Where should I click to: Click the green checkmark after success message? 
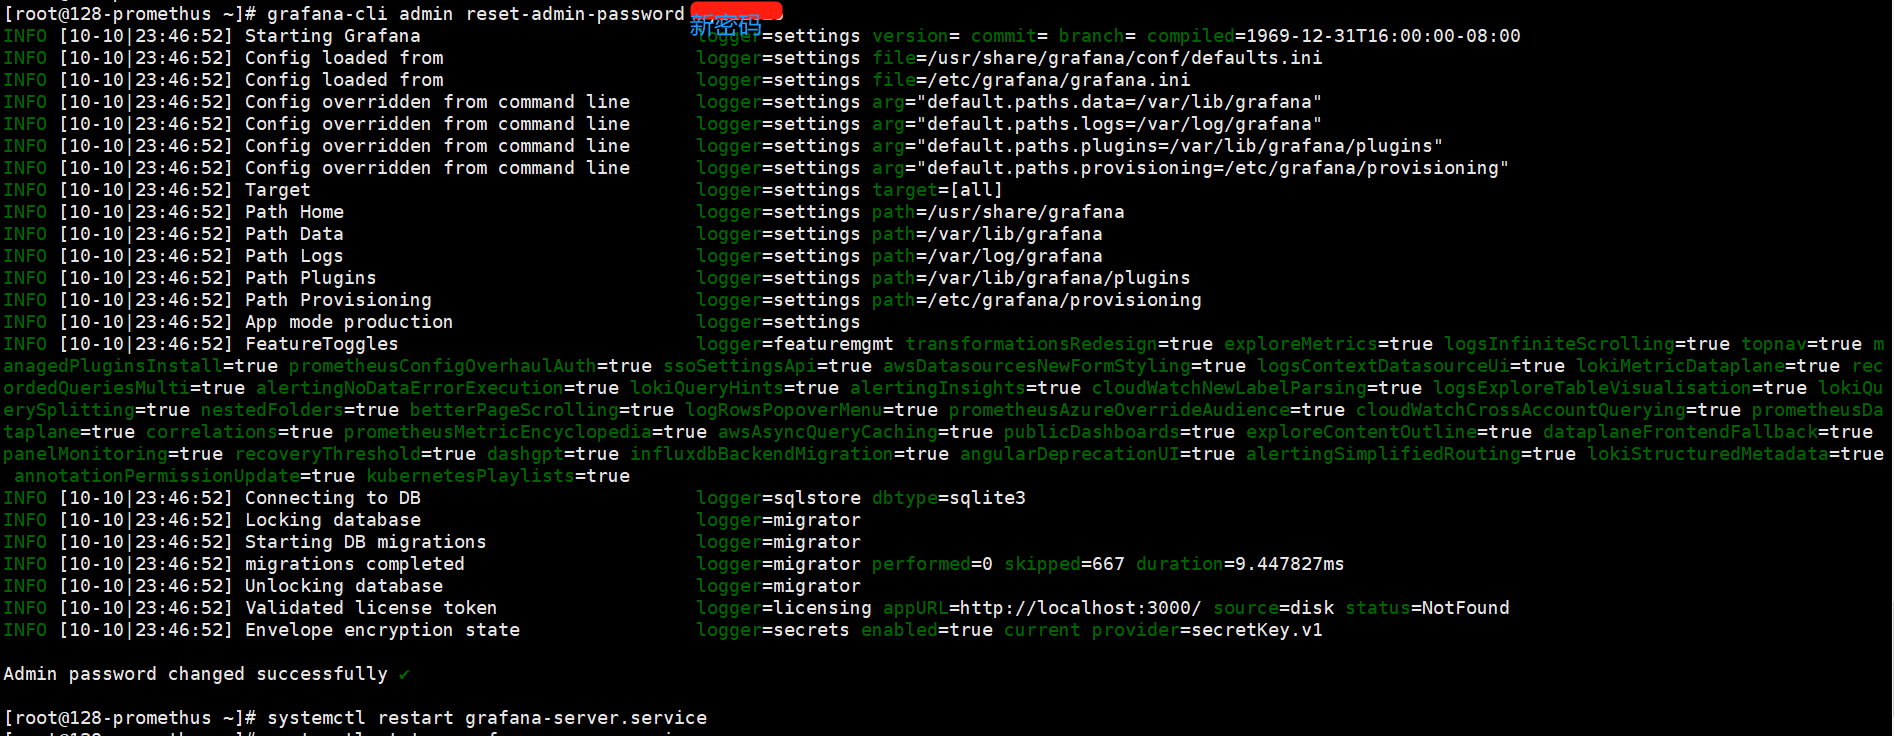pyautogui.click(x=404, y=675)
